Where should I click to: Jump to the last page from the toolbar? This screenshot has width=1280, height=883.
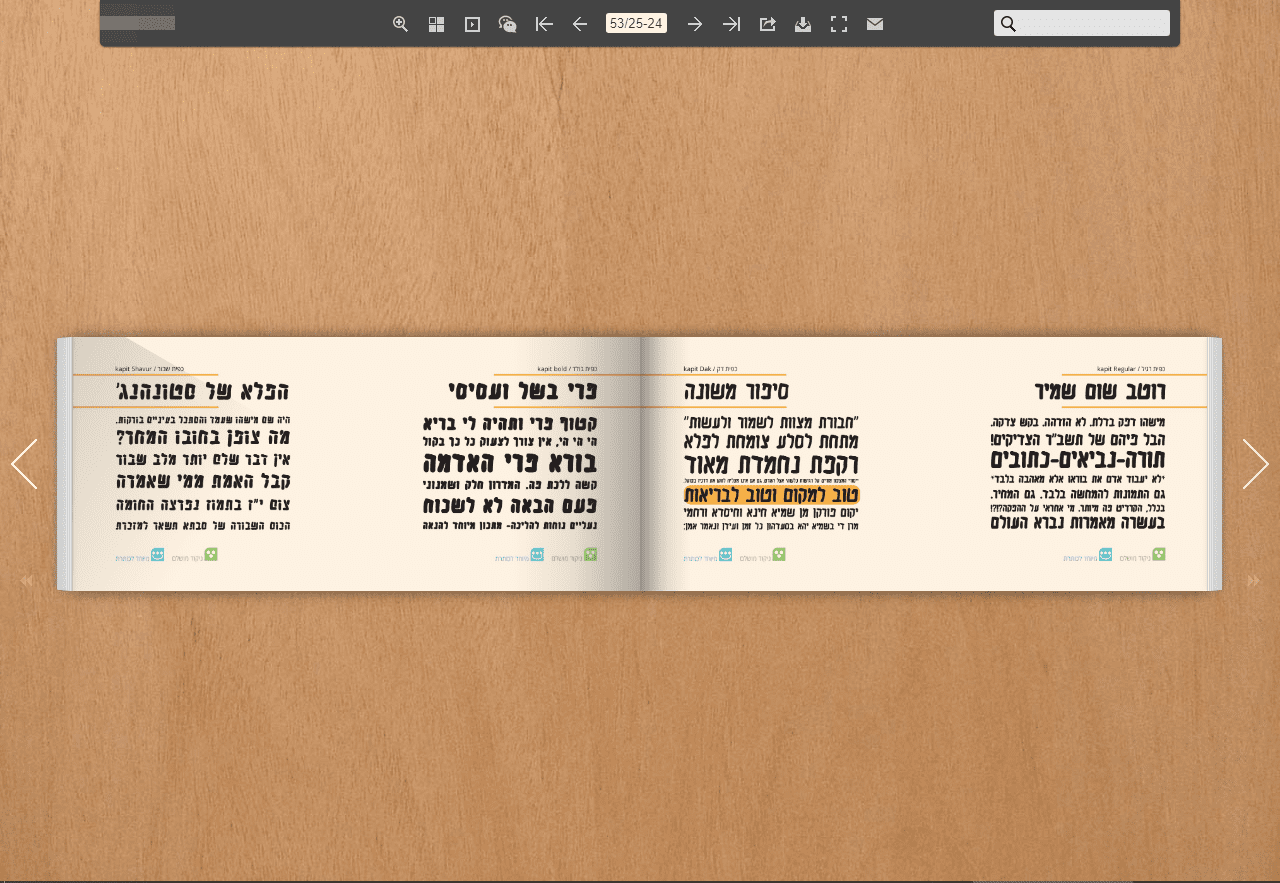coord(731,24)
